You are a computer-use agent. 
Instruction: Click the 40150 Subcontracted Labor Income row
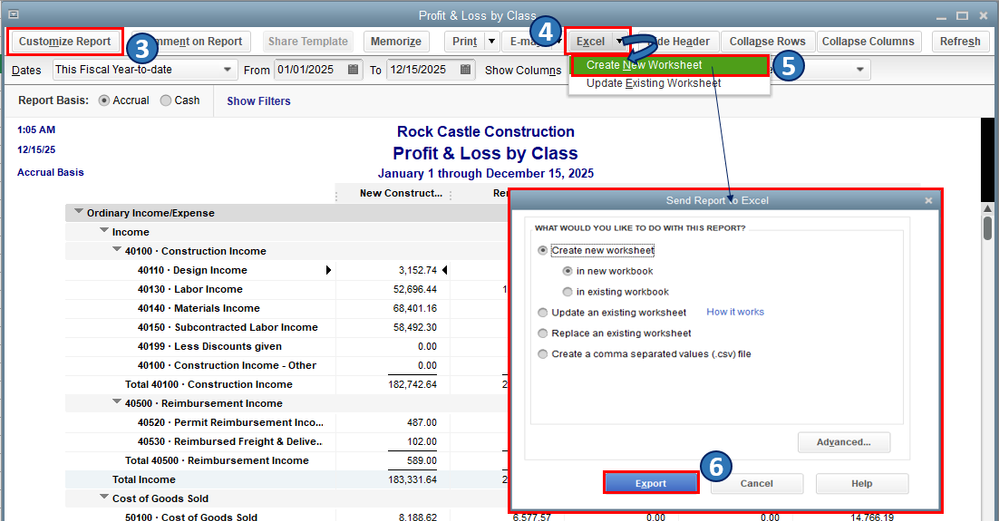(x=227, y=327)
